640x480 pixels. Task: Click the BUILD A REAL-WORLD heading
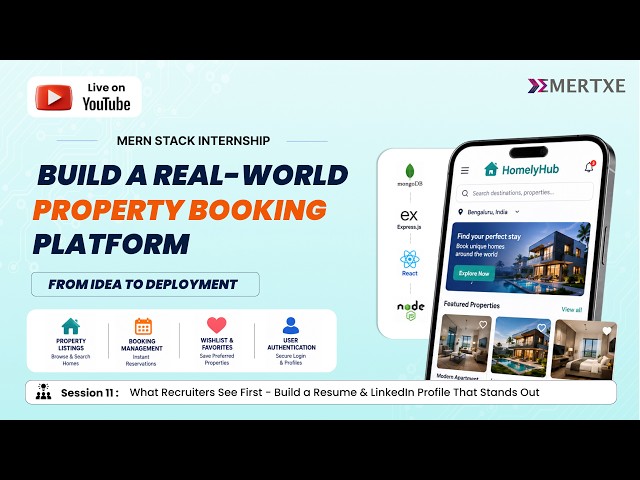(193, 175)
